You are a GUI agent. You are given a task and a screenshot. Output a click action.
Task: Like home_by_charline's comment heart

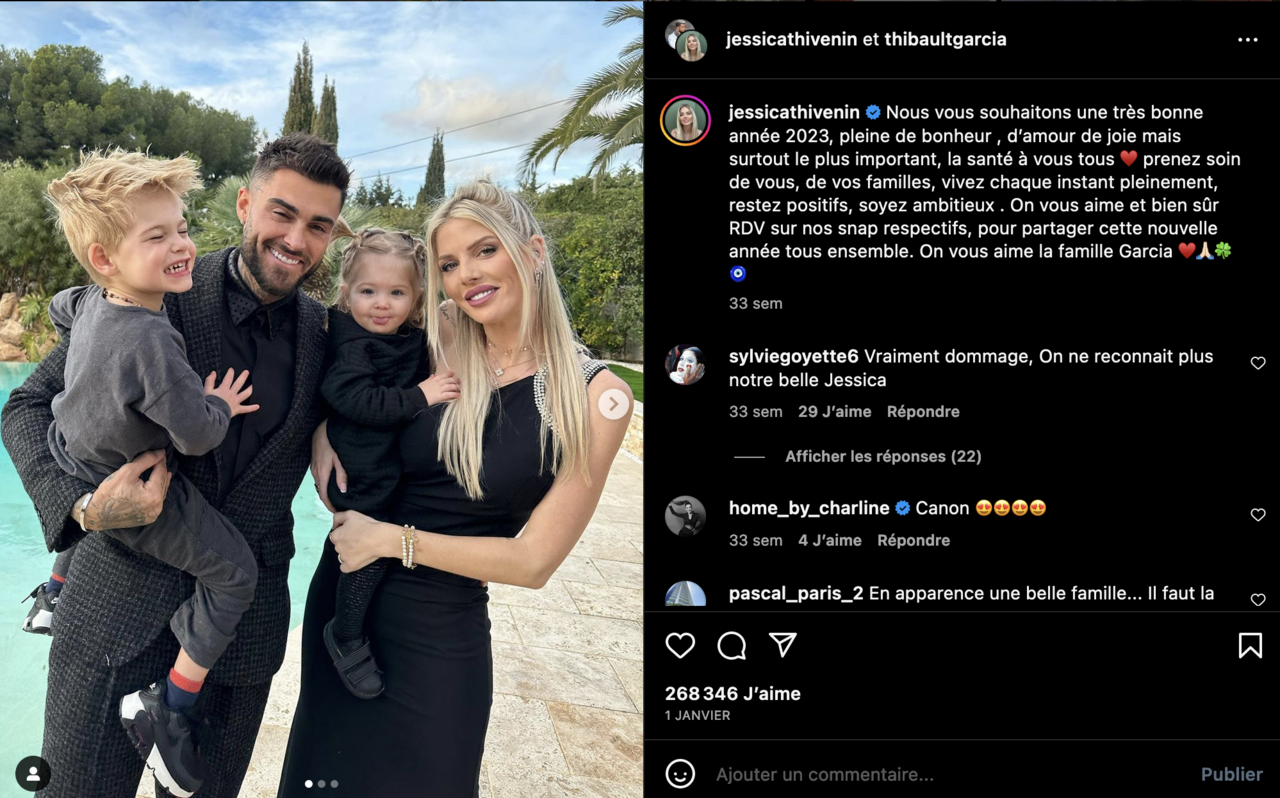click(x=1258, y=515)
